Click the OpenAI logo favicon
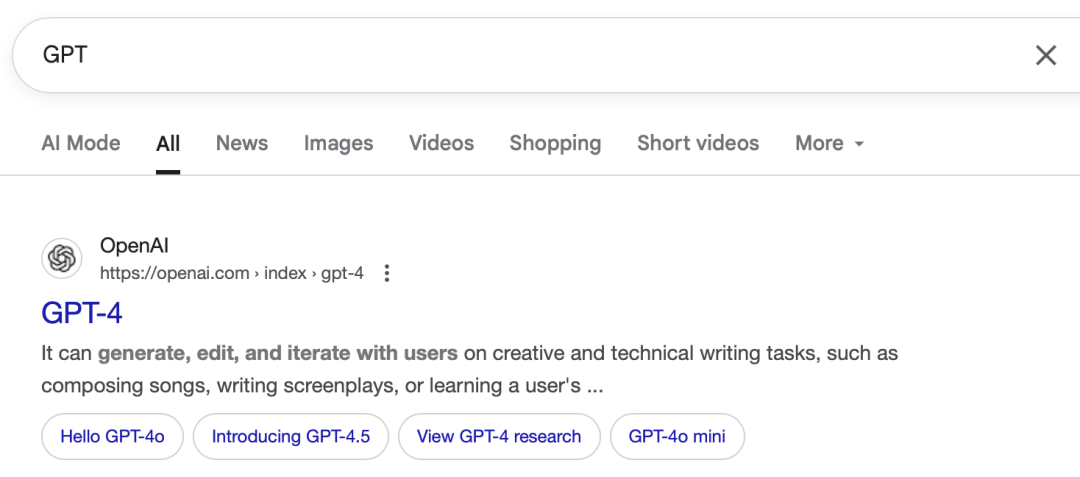Viewport: 1080px width, 477px height. point(62,259)
